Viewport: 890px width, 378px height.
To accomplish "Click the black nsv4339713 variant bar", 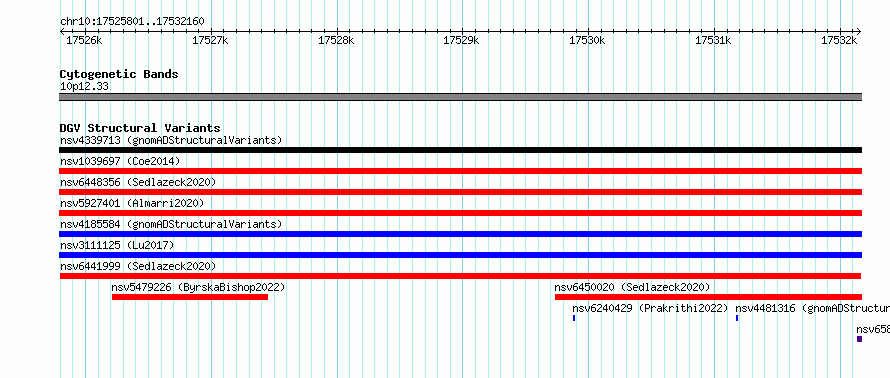I will [x=460, y=150].
